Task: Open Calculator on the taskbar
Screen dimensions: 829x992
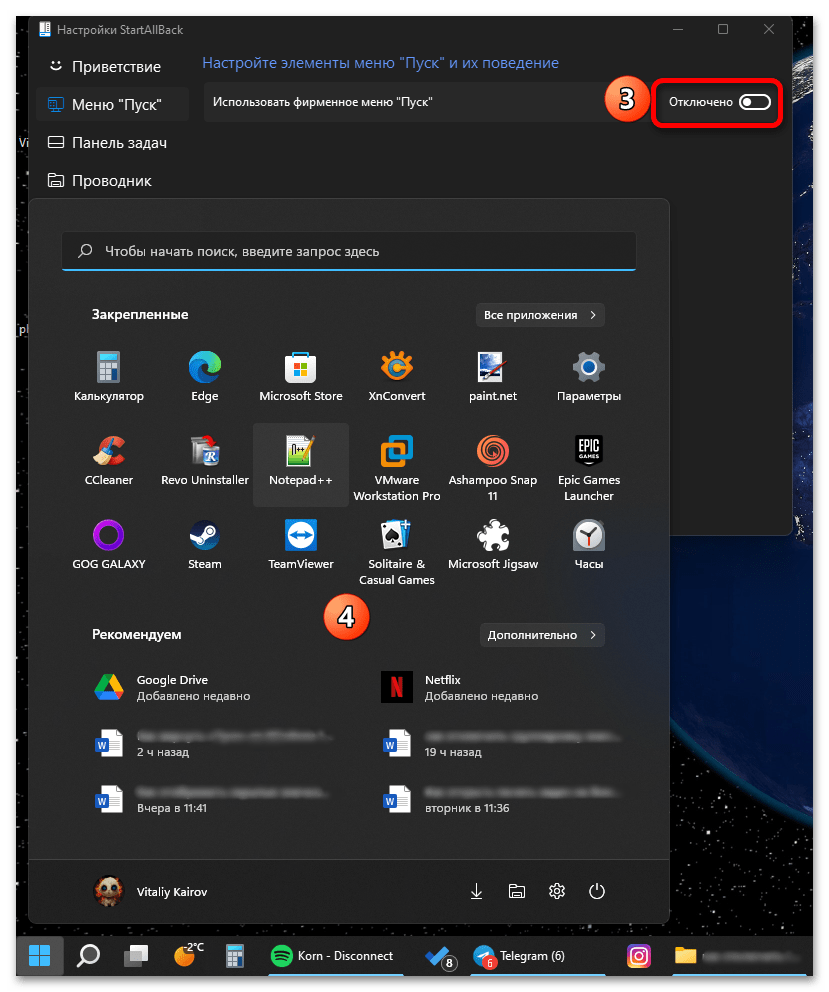Action: point(235,955)
